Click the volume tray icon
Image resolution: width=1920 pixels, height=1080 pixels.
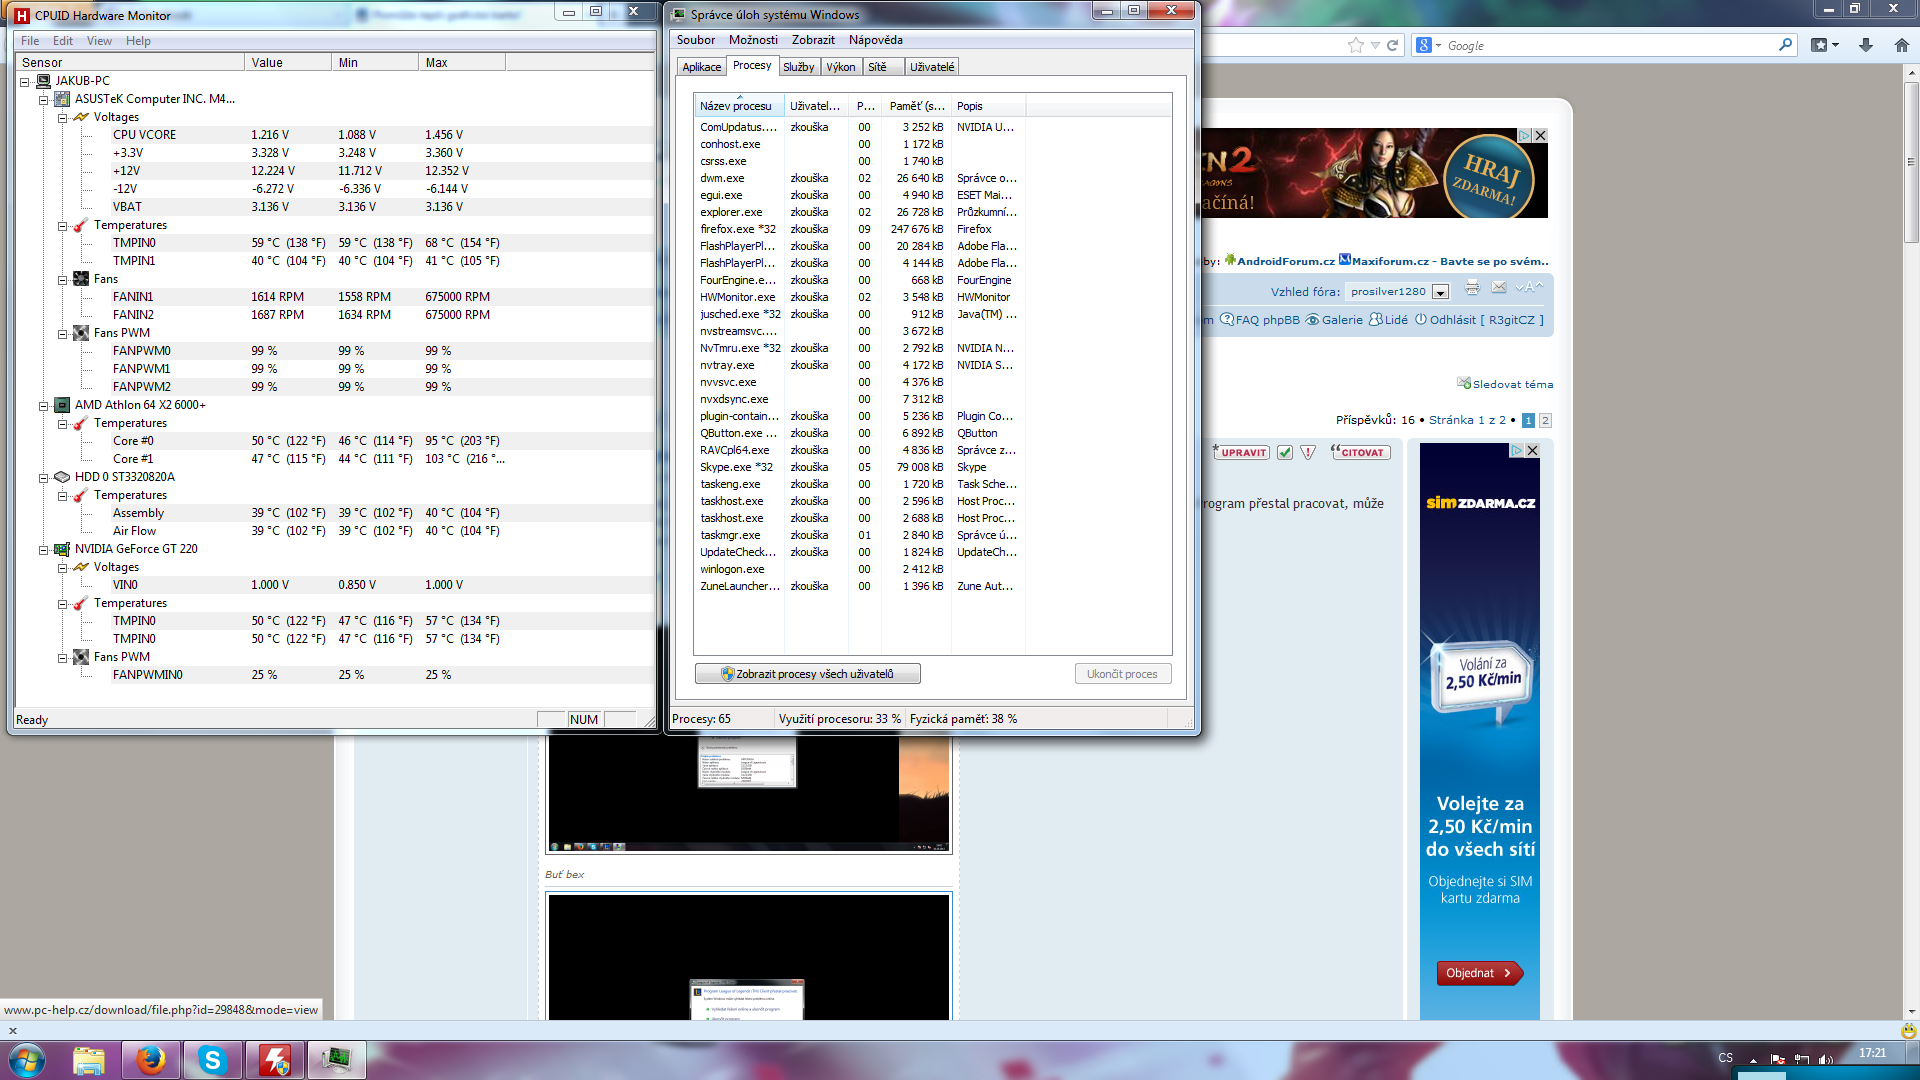pos(1826,1058)
